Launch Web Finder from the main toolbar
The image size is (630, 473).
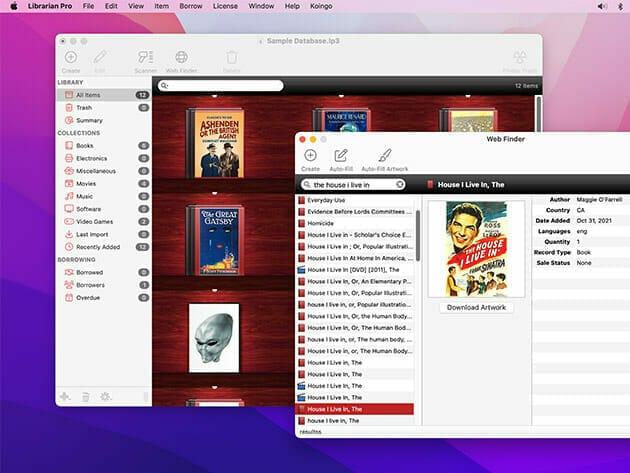[x=181, y=59]
